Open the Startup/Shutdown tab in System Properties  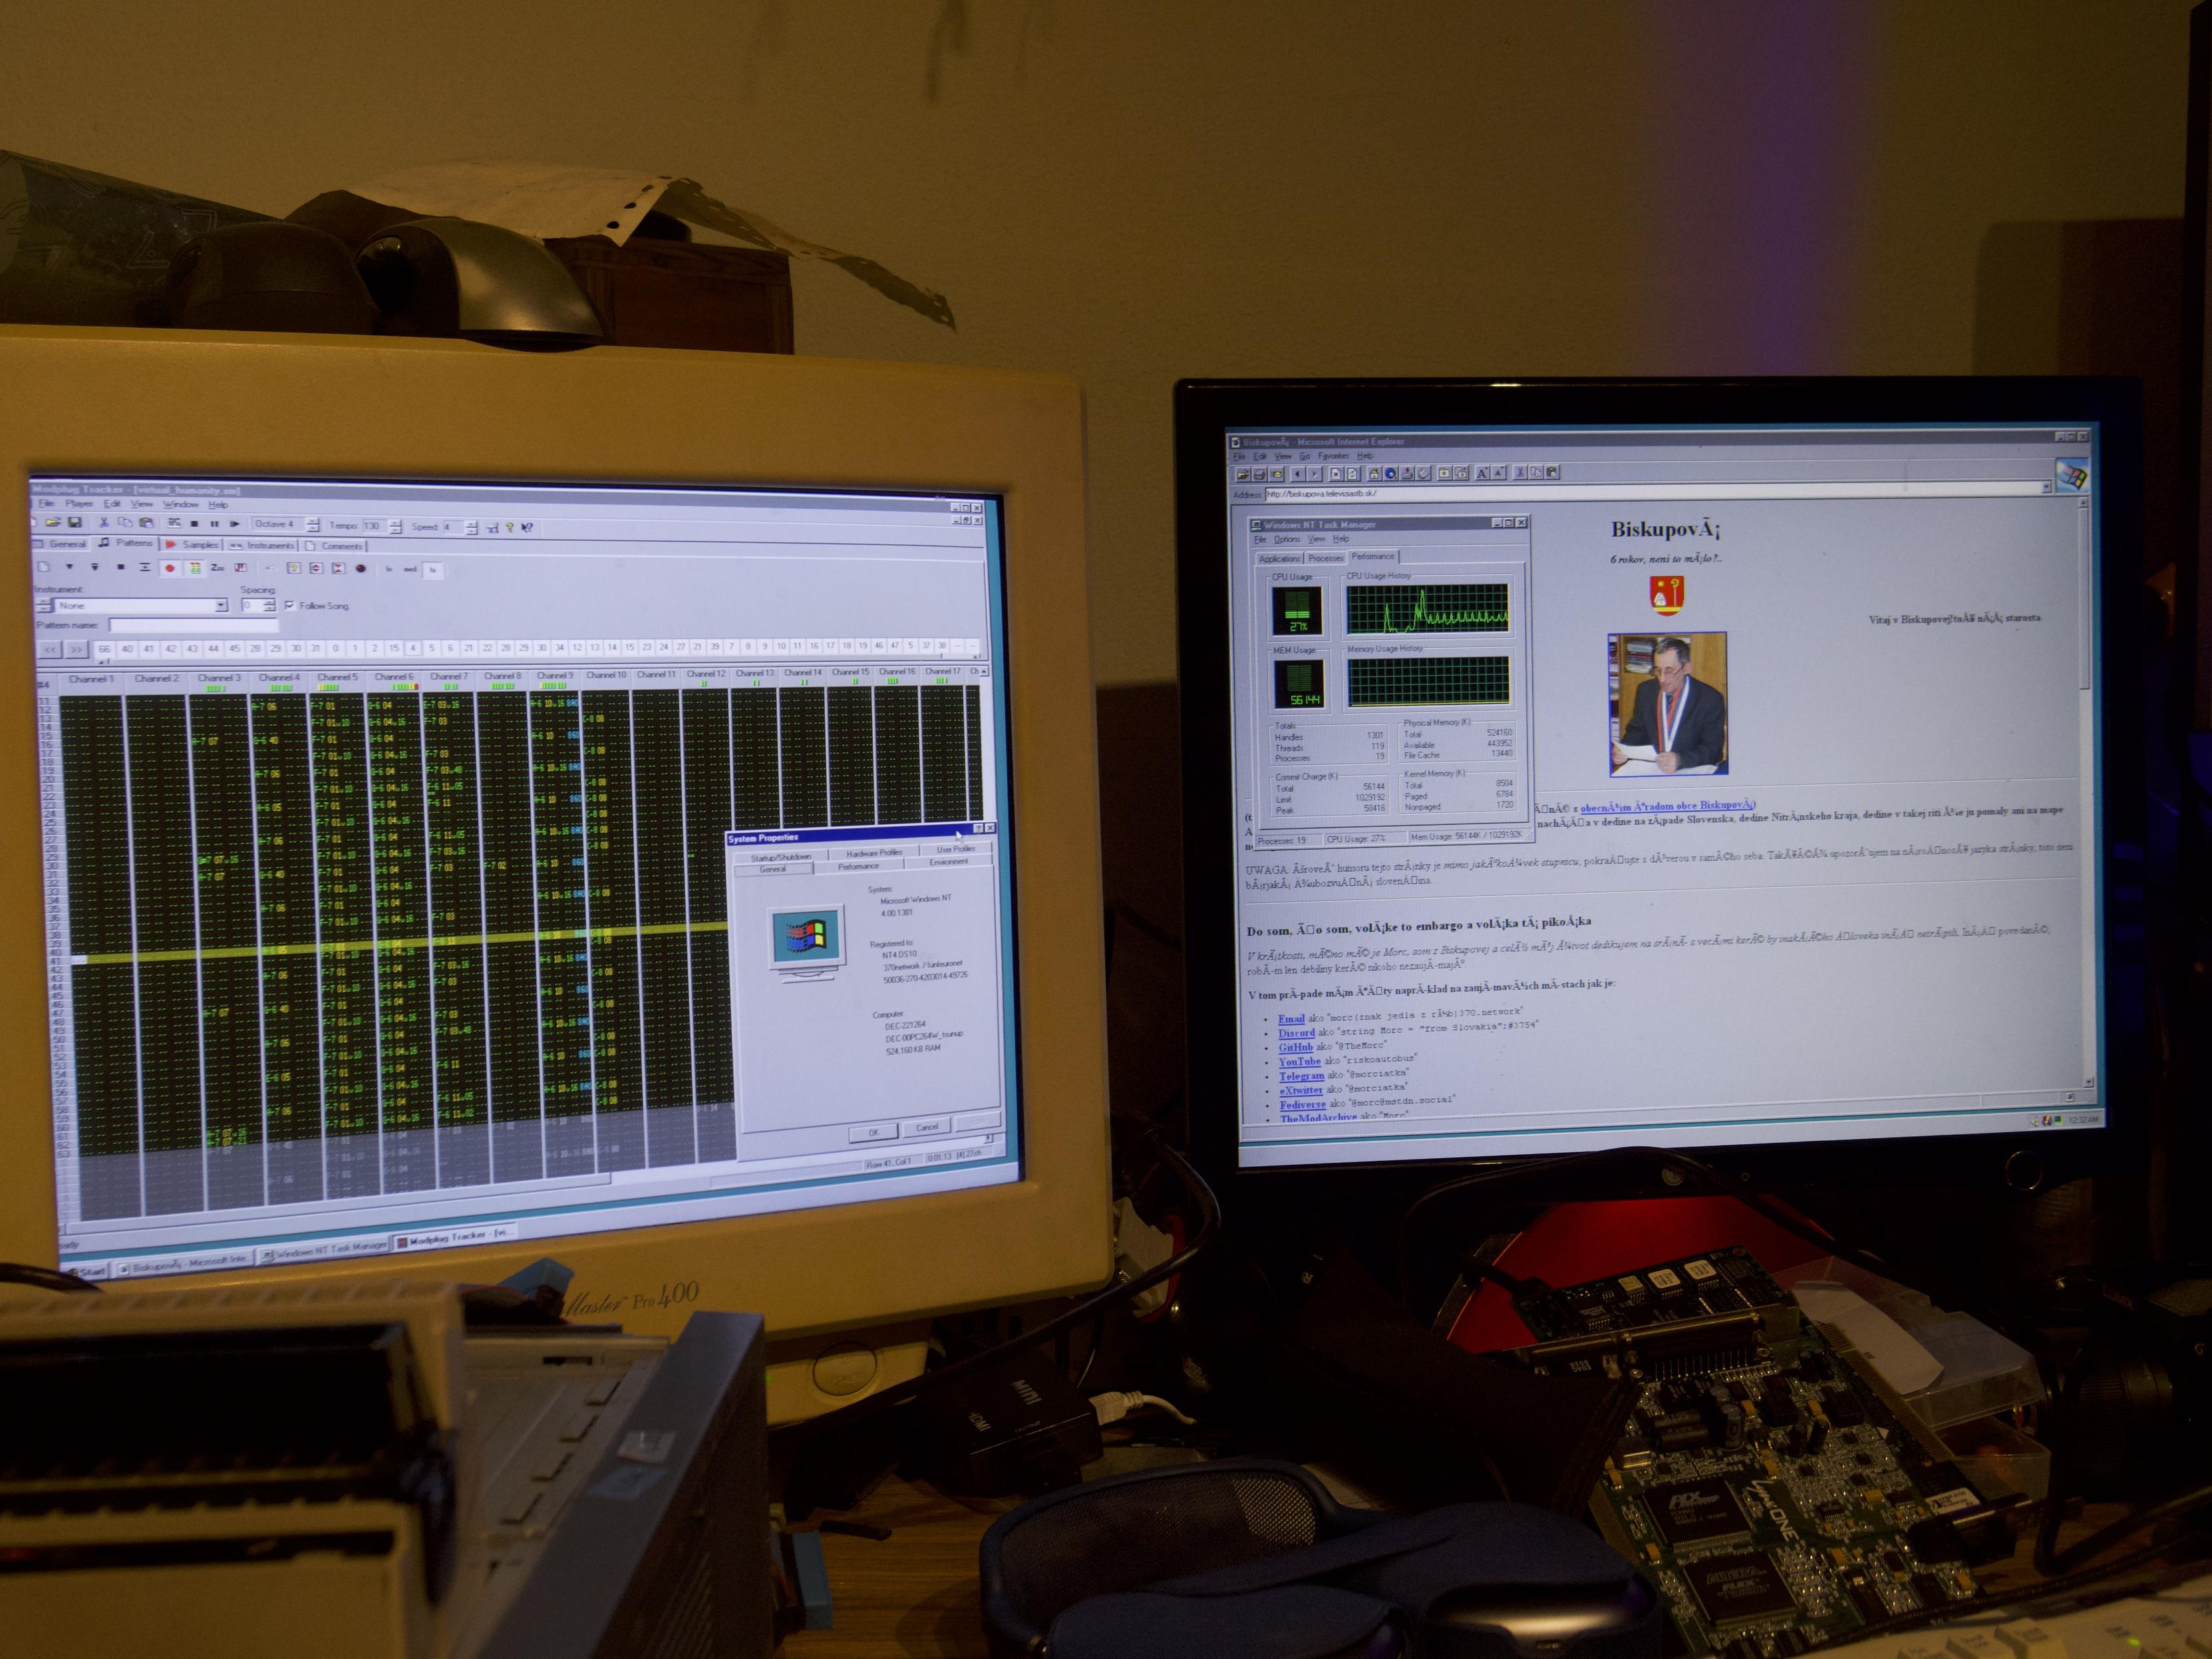(781, 857)
